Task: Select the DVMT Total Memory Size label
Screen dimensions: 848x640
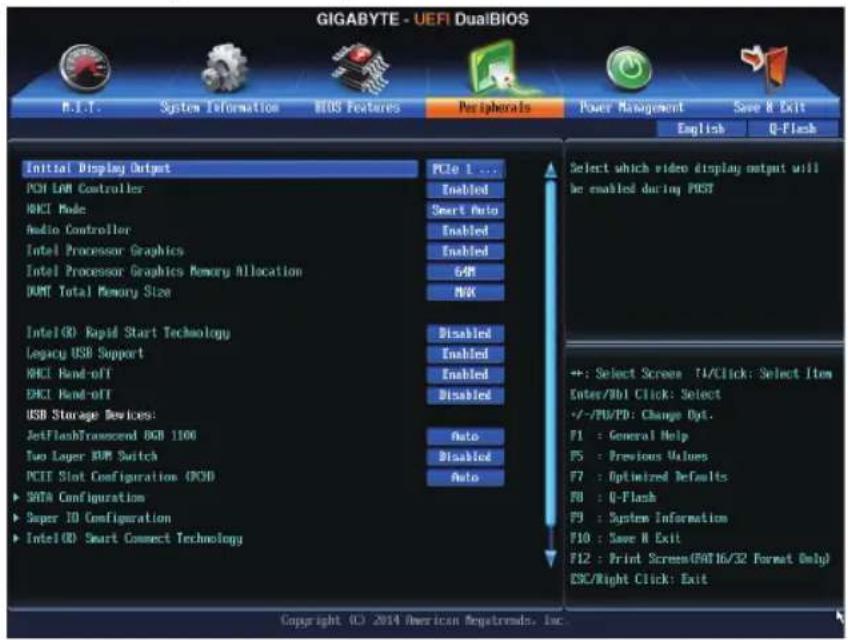Action: tap(98, 292)
